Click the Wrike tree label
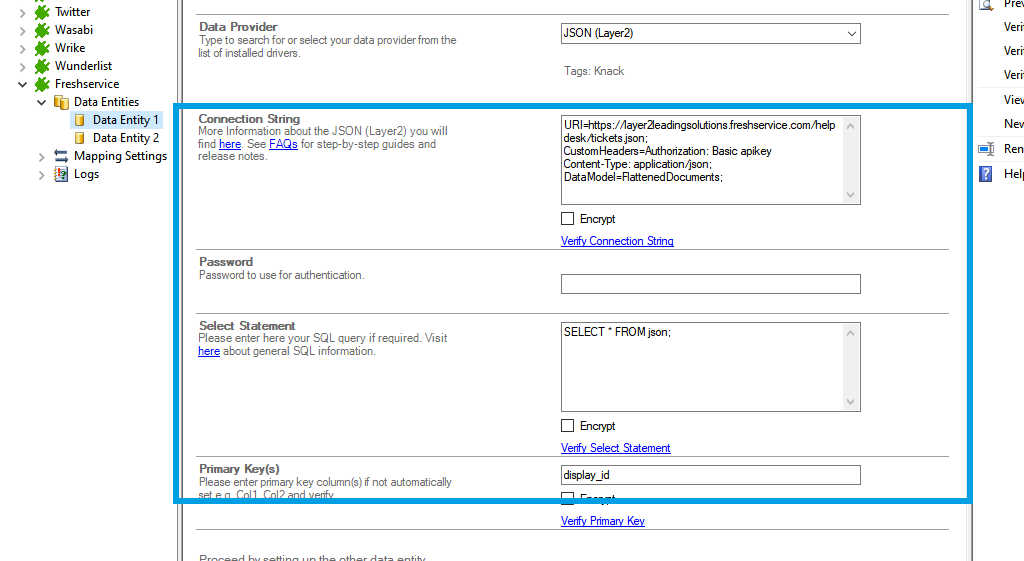Screen dimensions: 1024x561 70,48
